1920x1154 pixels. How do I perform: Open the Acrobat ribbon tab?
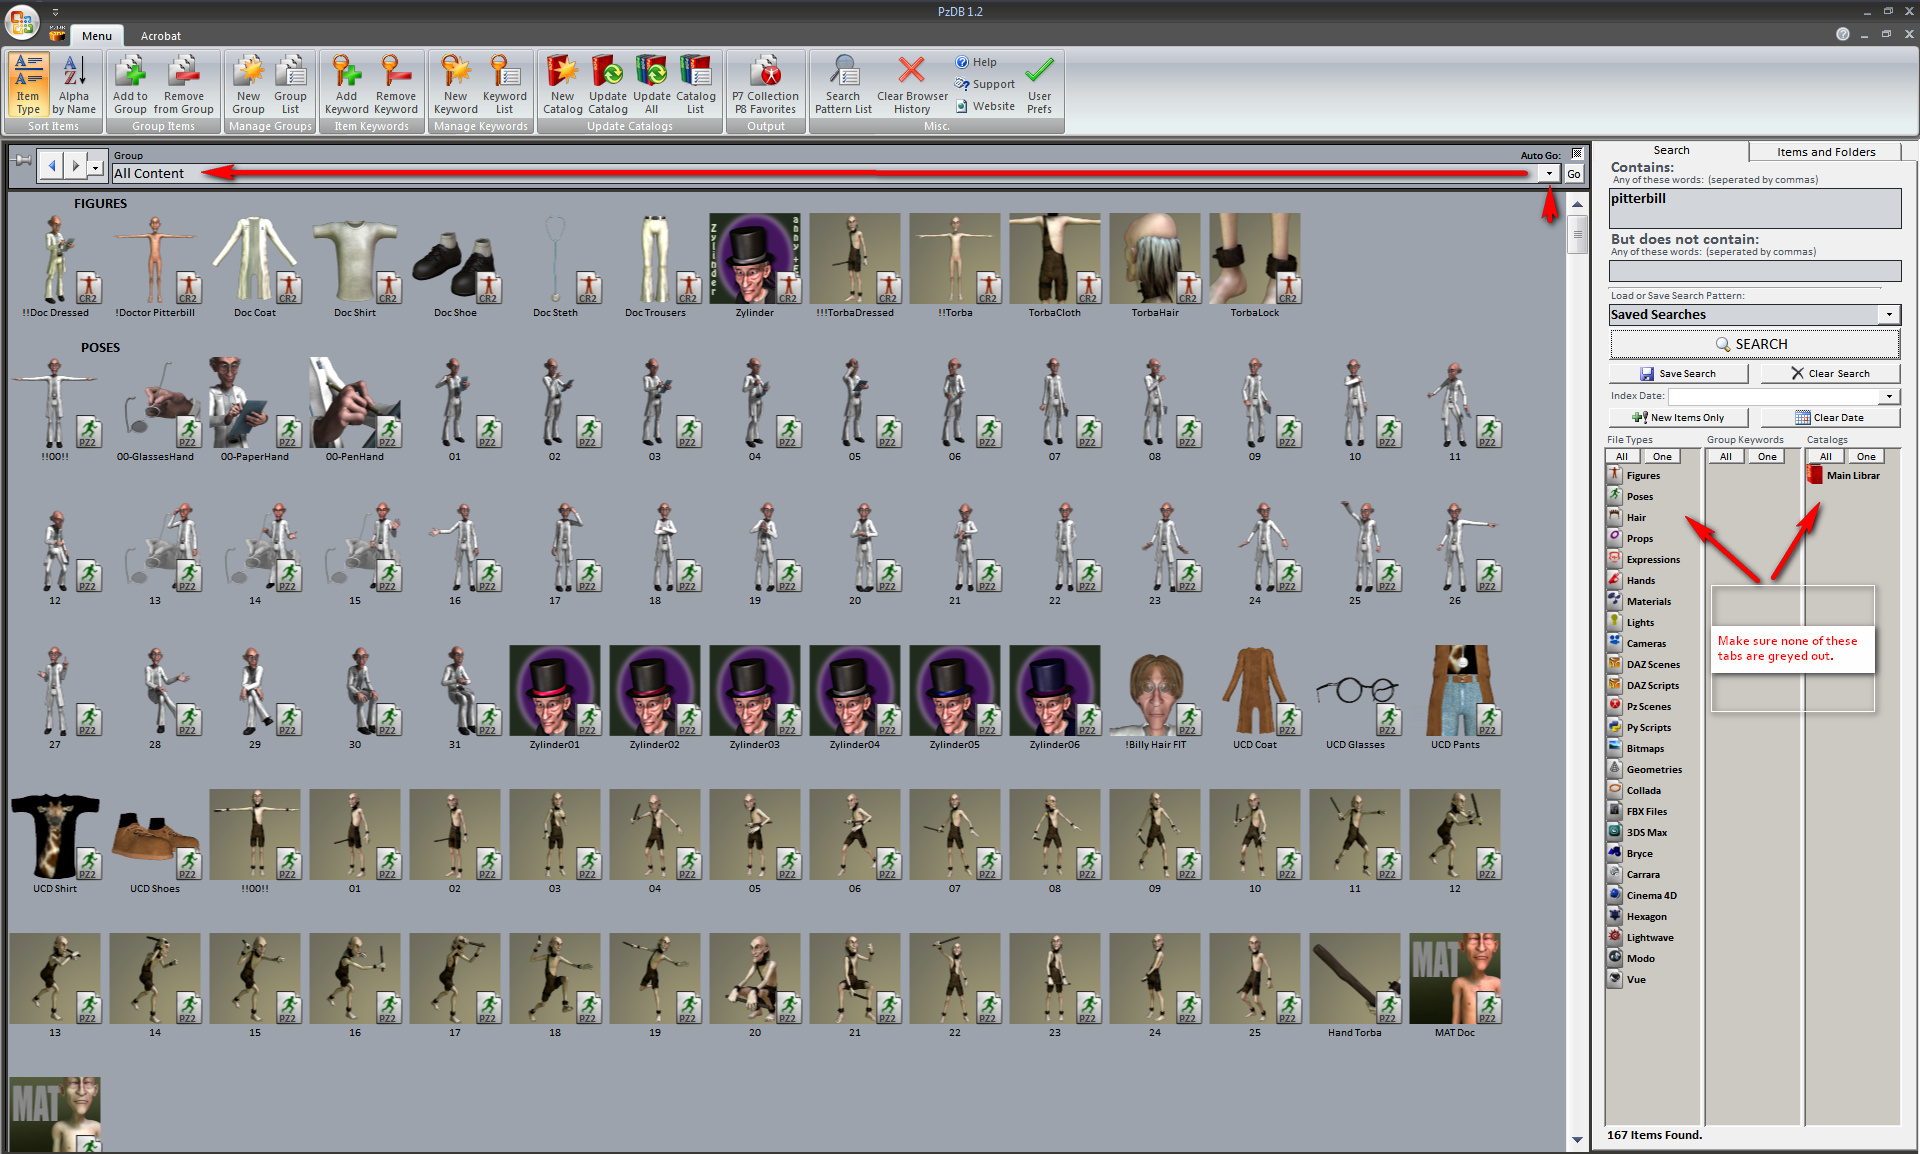click(x=161, y=36)
